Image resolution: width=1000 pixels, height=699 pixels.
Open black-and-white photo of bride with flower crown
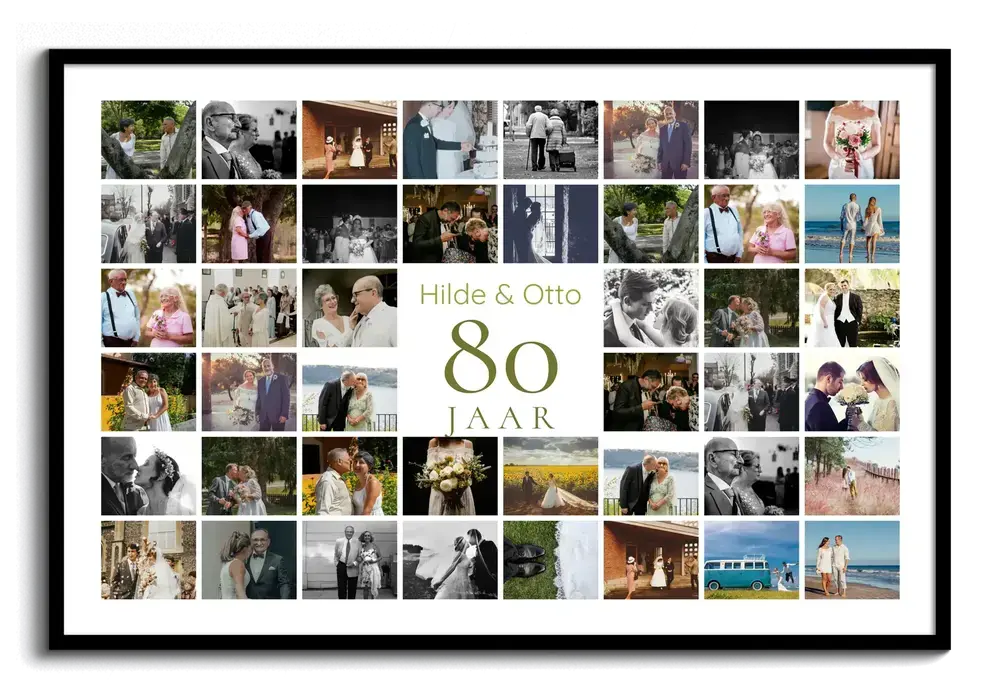149,476
